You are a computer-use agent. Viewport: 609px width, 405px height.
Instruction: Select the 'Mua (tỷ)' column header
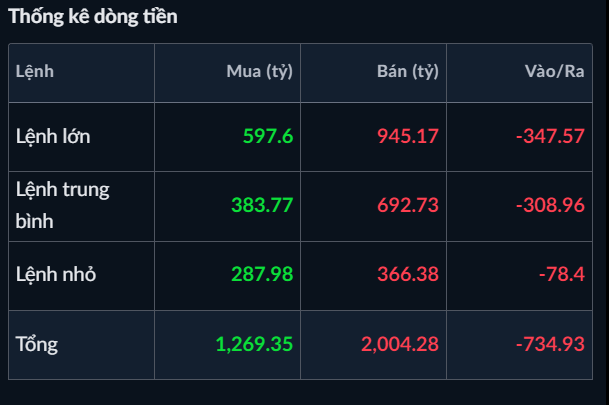(x=260, y=71)
